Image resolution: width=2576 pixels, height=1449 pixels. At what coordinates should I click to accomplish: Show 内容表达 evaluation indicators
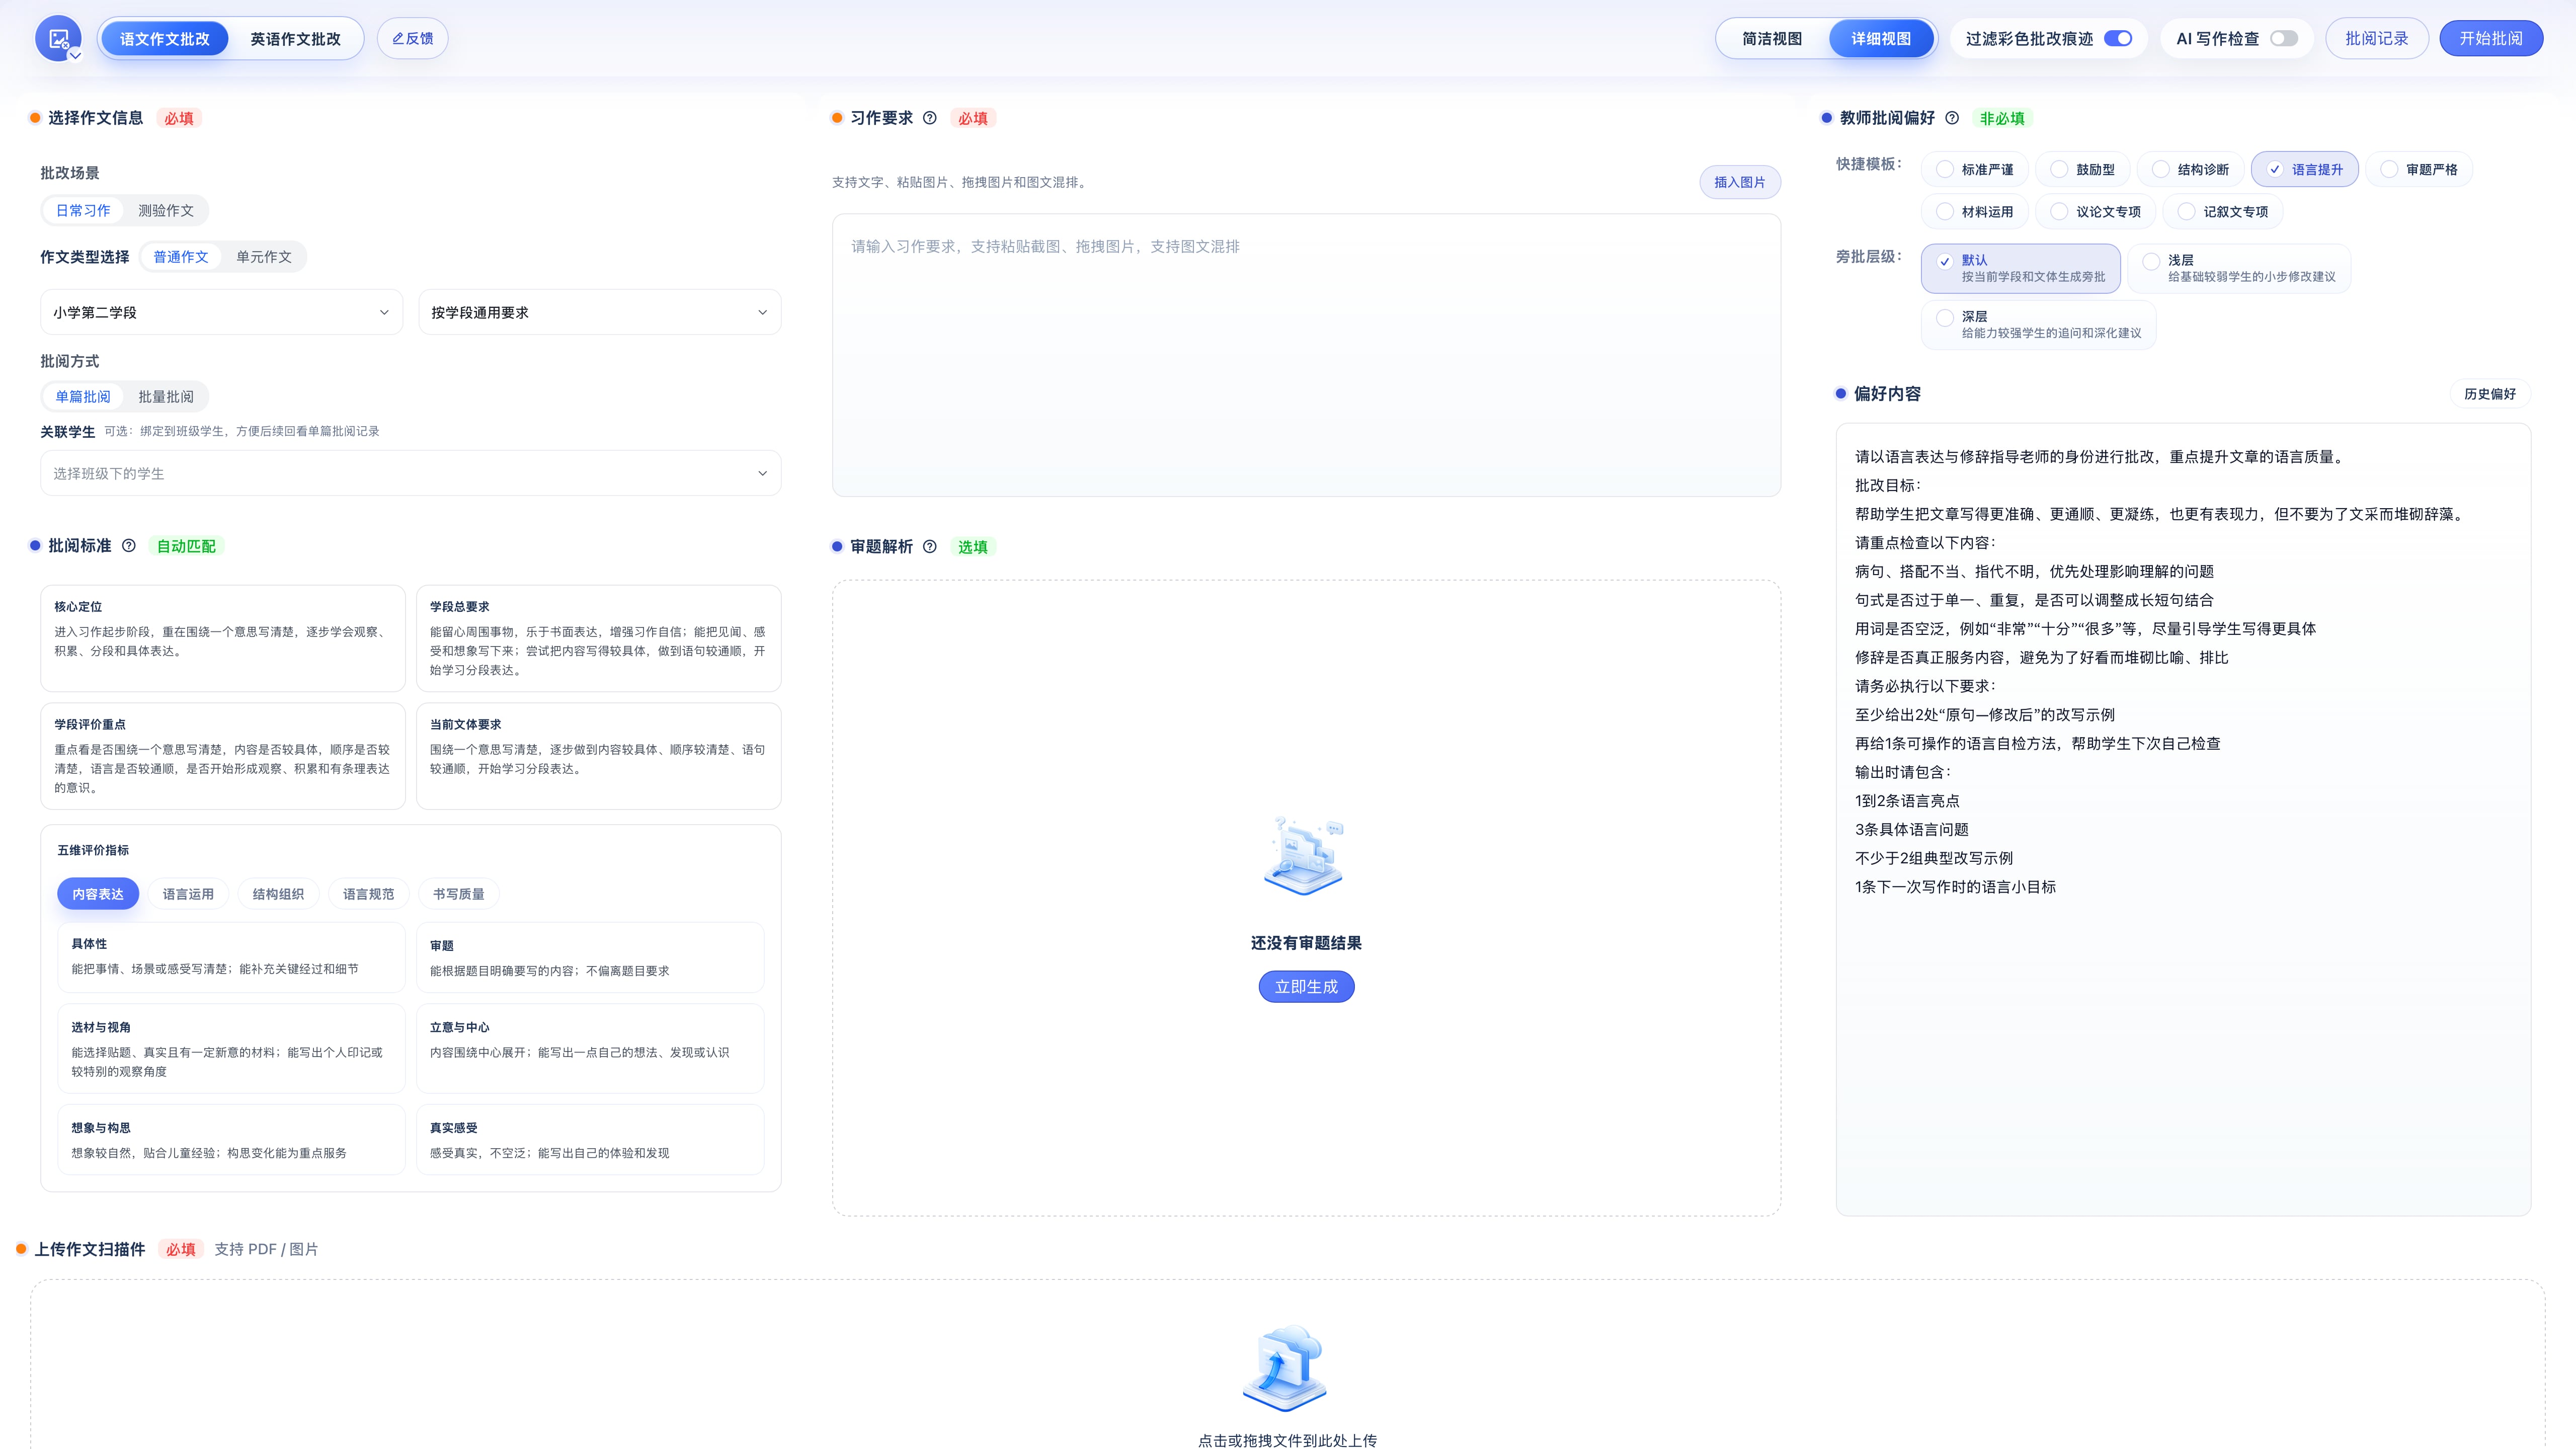click(x=98, y=894)
